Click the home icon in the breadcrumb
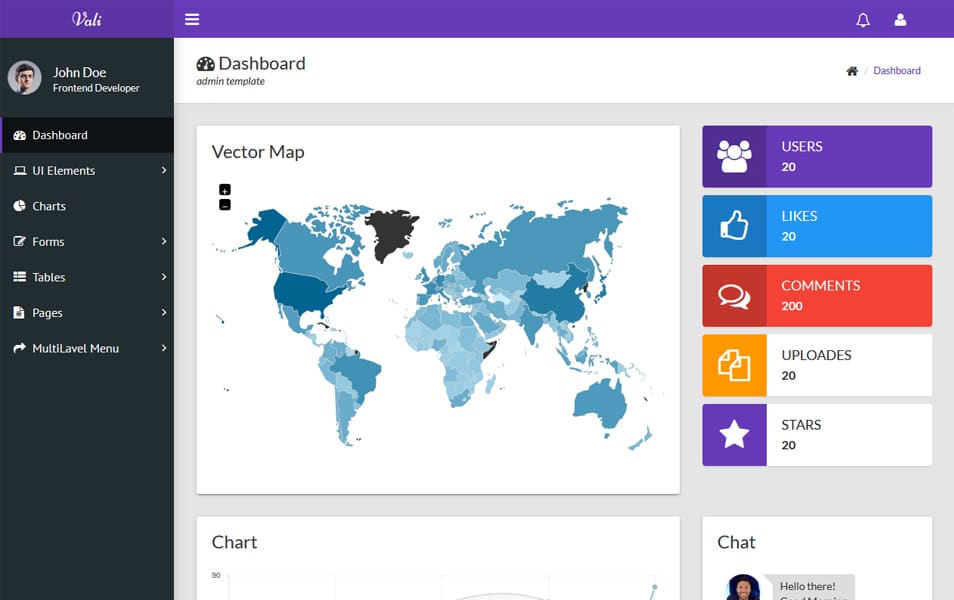 click(x=851, y=70)
